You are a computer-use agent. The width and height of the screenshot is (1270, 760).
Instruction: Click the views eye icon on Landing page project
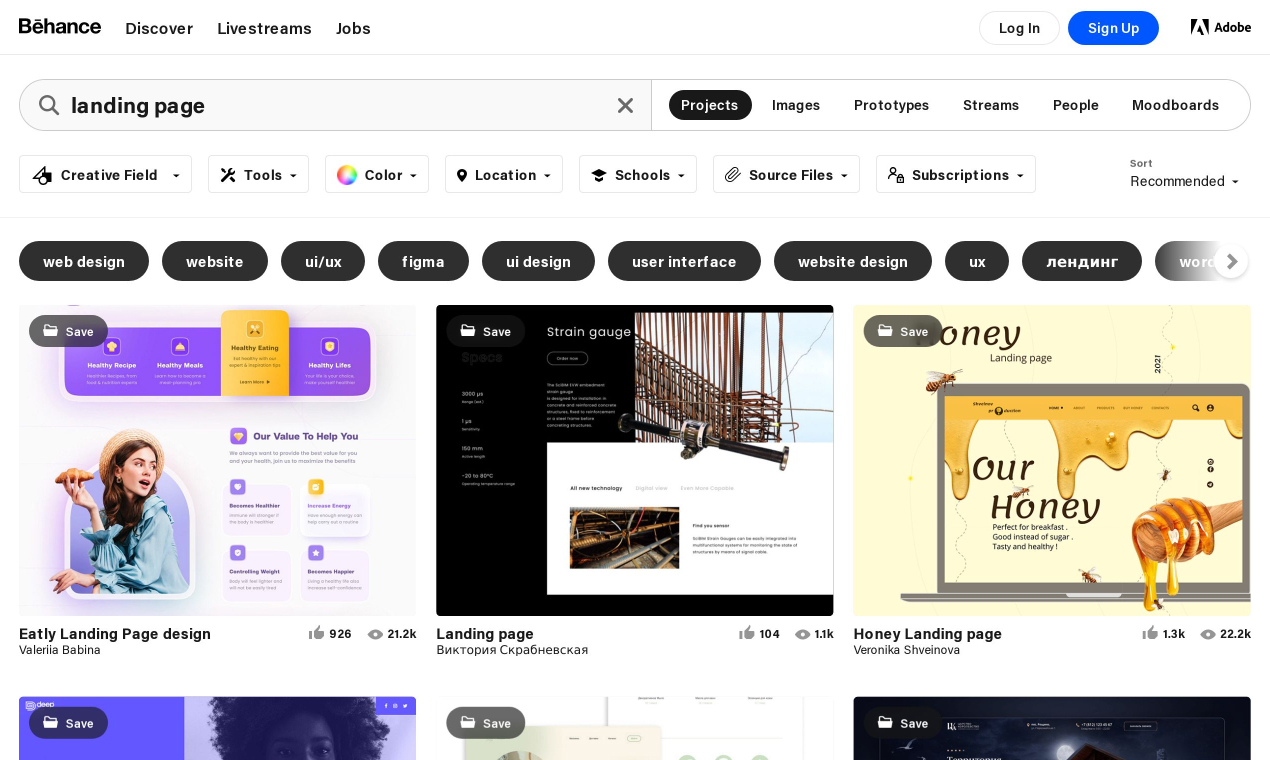(x=802, y=634)
